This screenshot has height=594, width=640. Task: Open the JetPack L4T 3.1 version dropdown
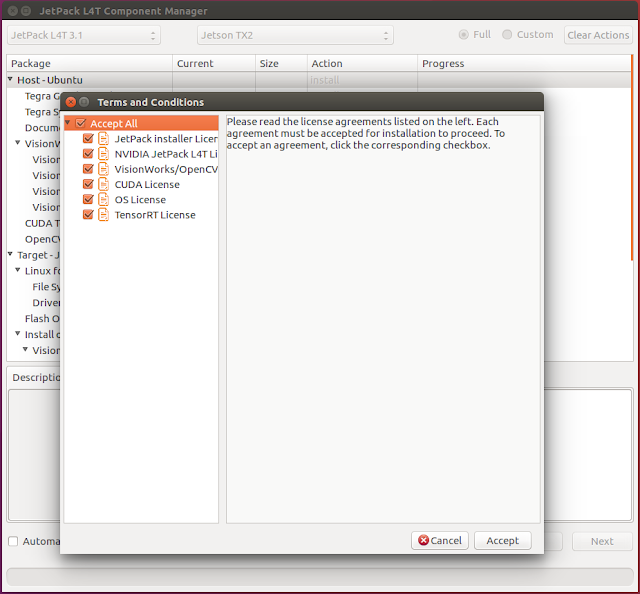click(x=84, y=35)
